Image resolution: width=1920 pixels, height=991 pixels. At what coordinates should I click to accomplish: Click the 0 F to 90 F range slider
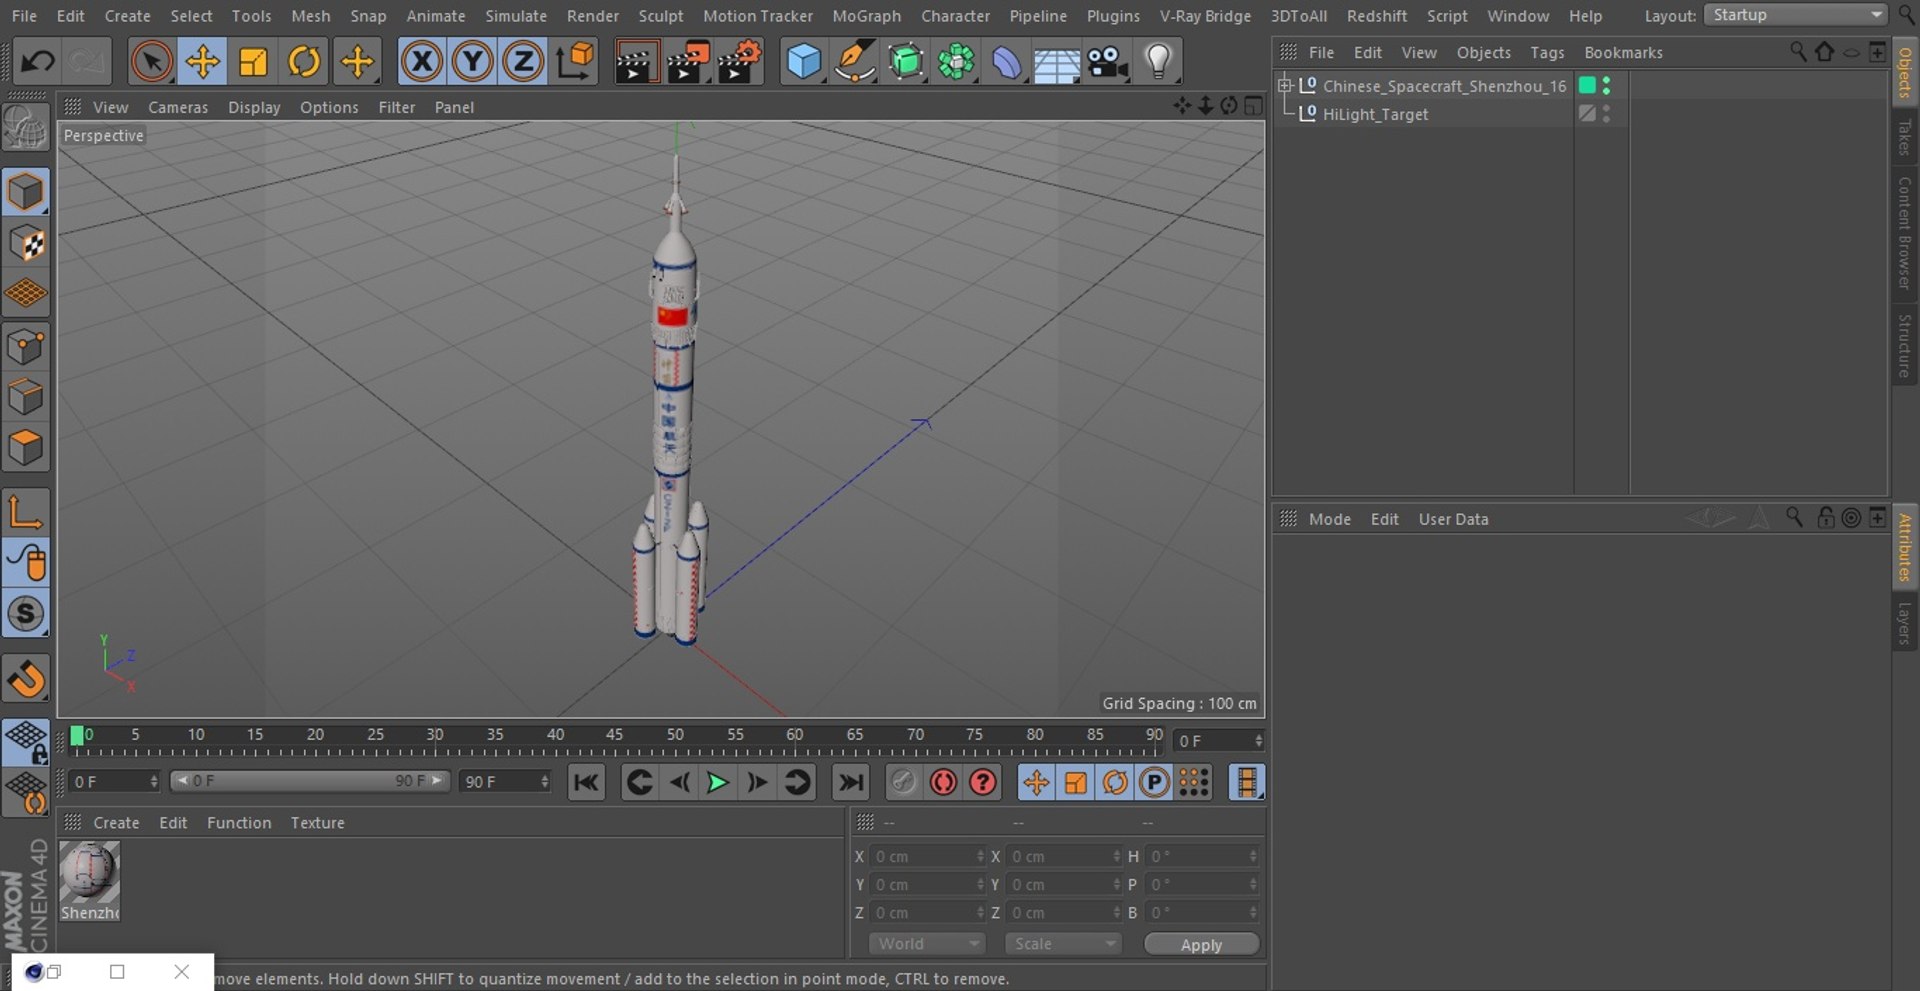pyautogui.click(x=309, y=781)
